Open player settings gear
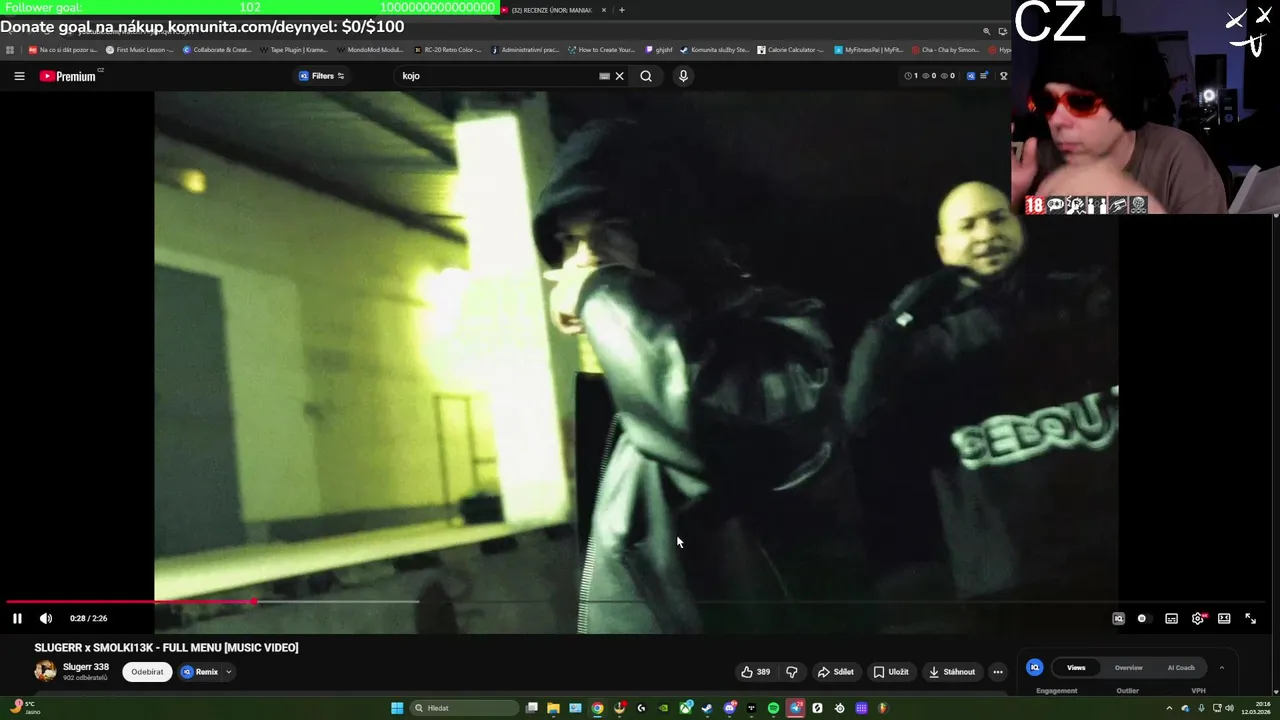Screen dimensions: 1280x720 [1198, 618]
